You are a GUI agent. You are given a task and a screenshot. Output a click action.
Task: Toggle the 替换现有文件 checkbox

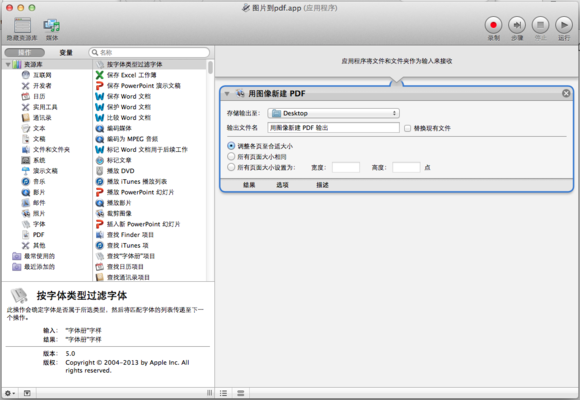click(x=408, y=128)
